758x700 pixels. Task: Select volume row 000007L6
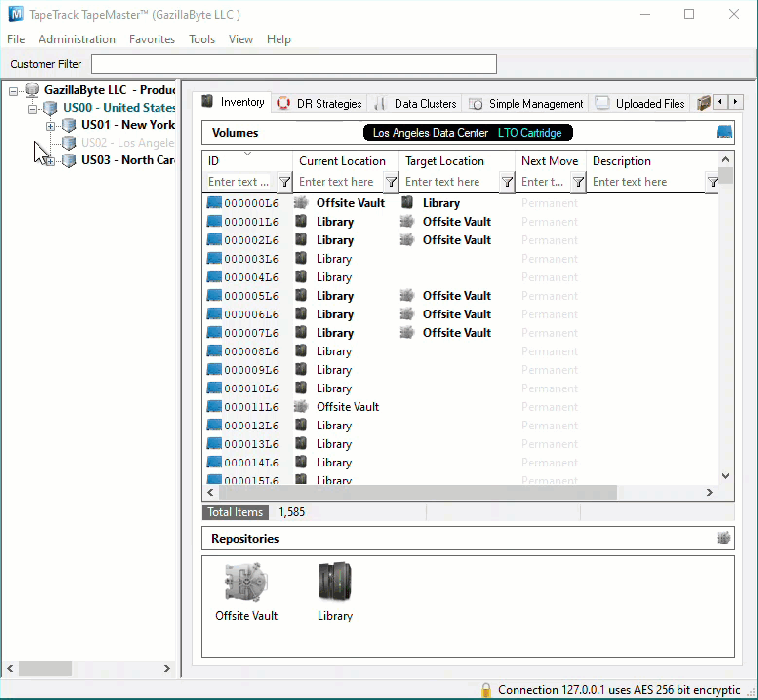(459, 333)
